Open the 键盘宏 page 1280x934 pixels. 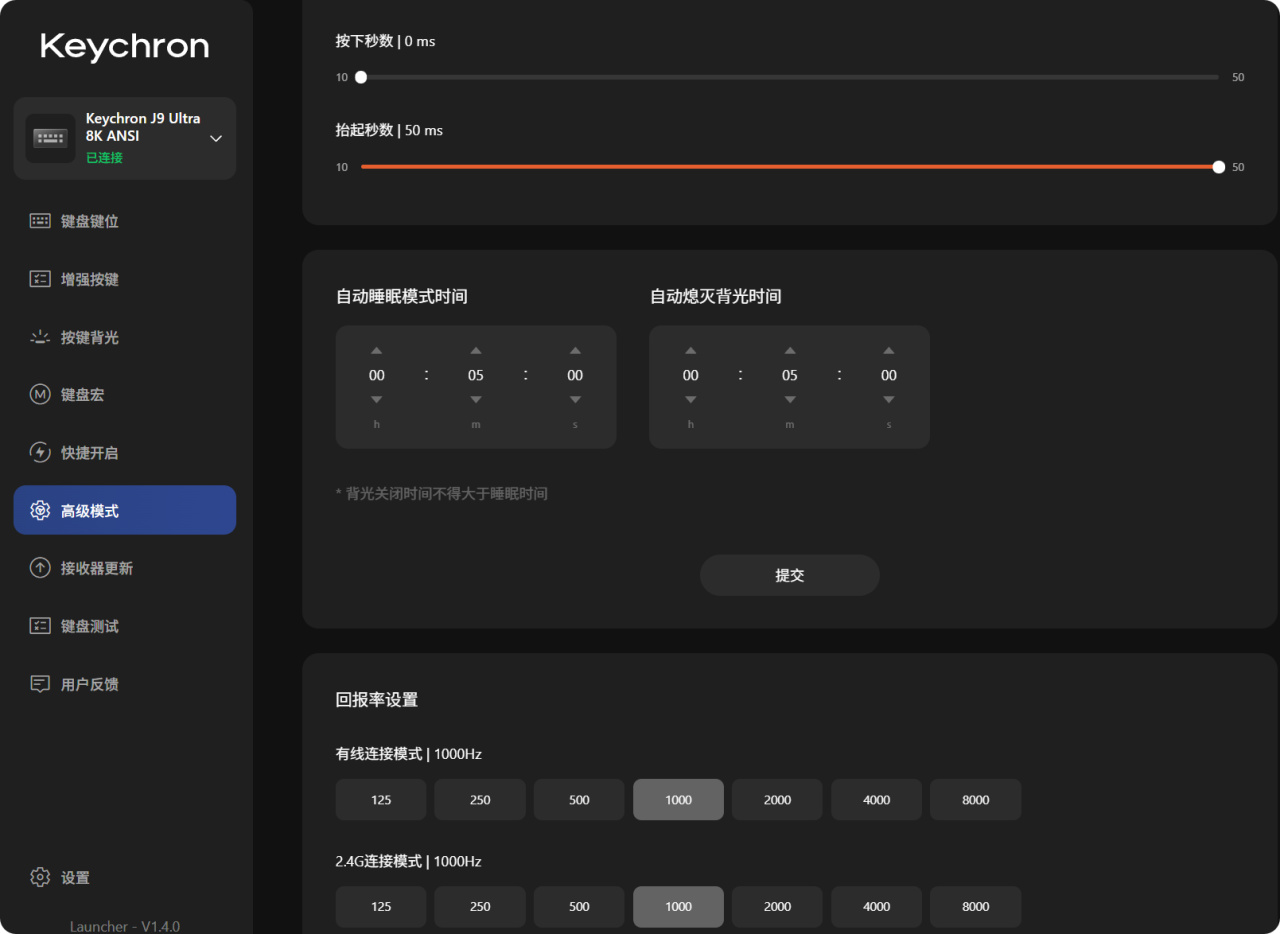coord(125,395)
